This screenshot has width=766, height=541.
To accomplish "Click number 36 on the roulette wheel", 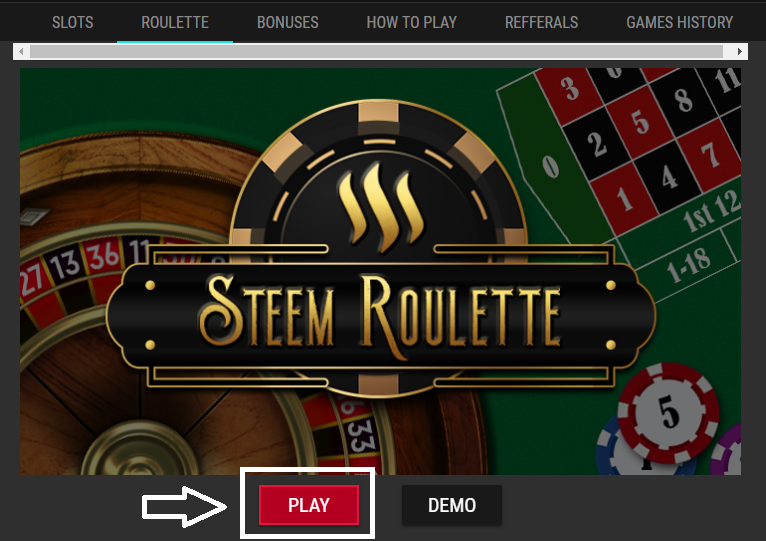I will coord(103,256).
